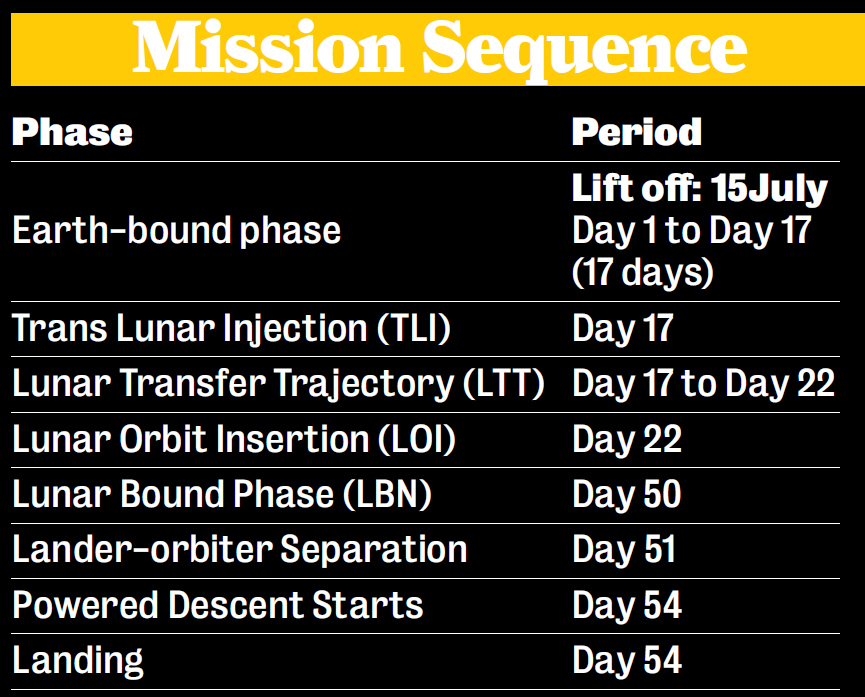Select the Phase column header
Viewport: 865px width, 697px height.
point(72,132)
